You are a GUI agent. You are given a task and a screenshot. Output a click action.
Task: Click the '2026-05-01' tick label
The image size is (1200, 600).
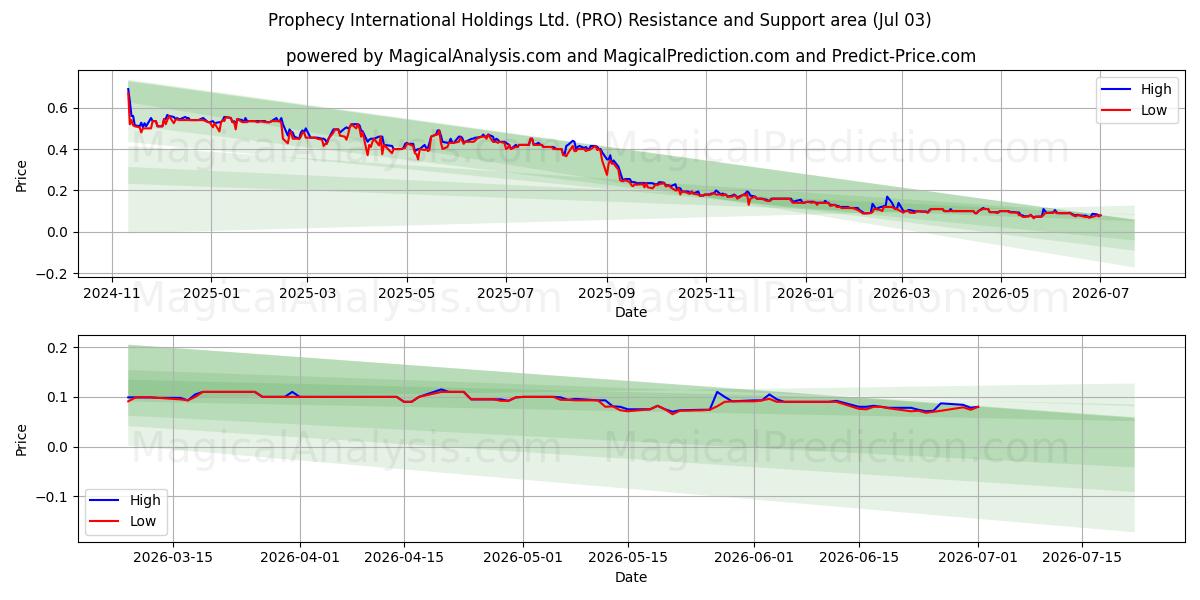click(523, 557)
